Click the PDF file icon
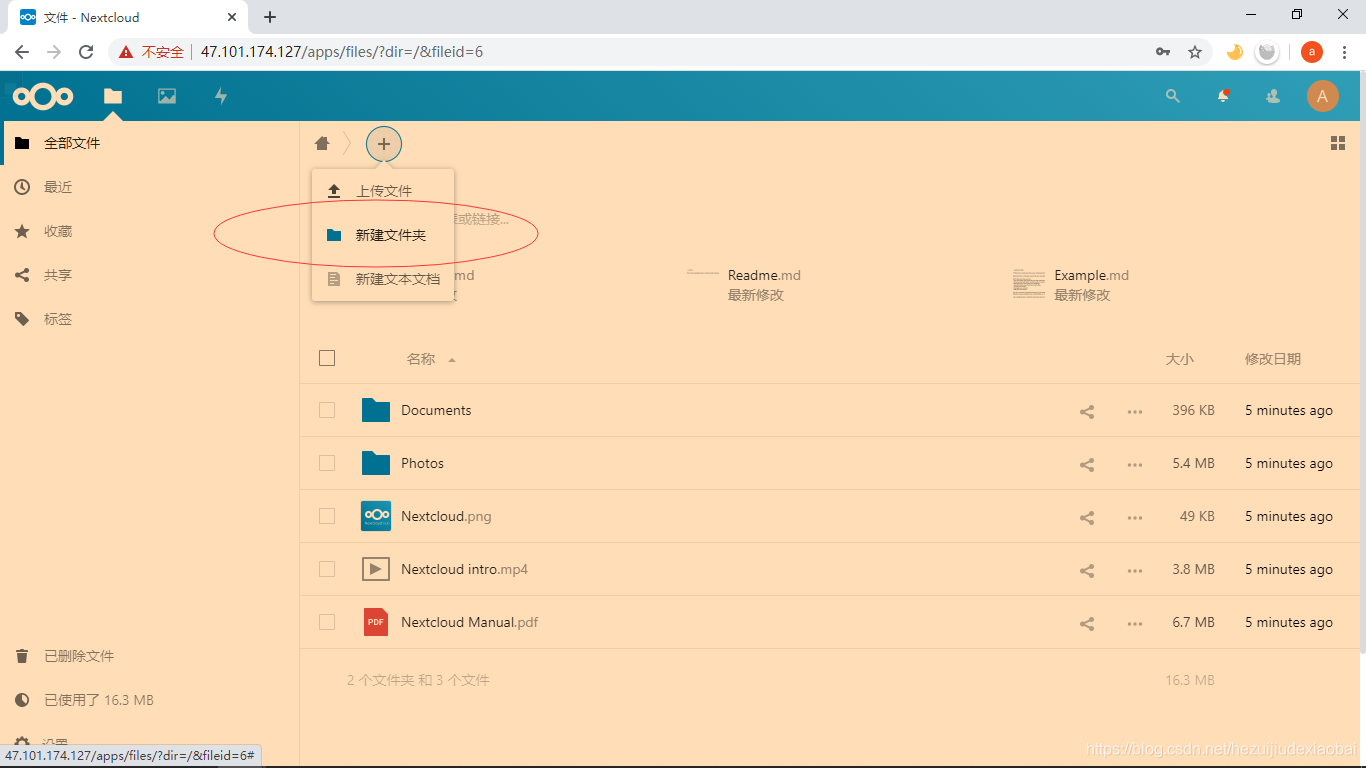 click(376, 622)
